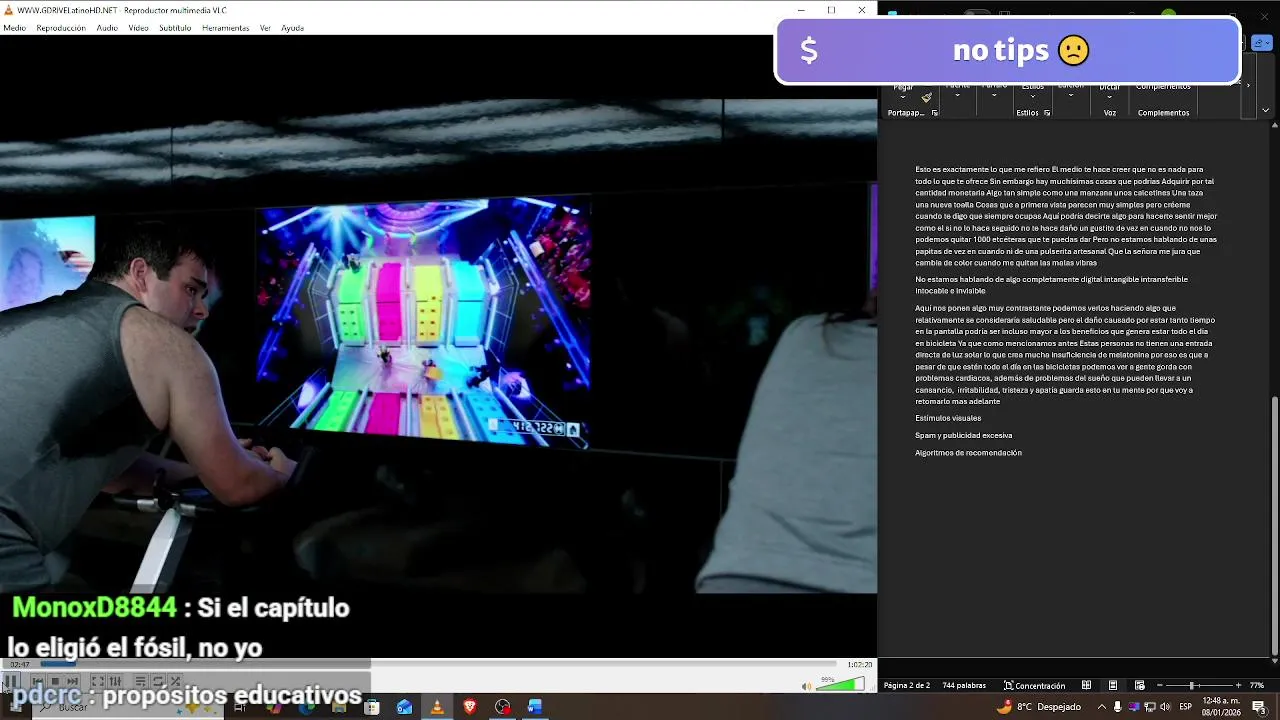Screen dimensions: 1280x720
Task: Click the Word vertical scrollbar up arrow
Action: point(1274,125)
